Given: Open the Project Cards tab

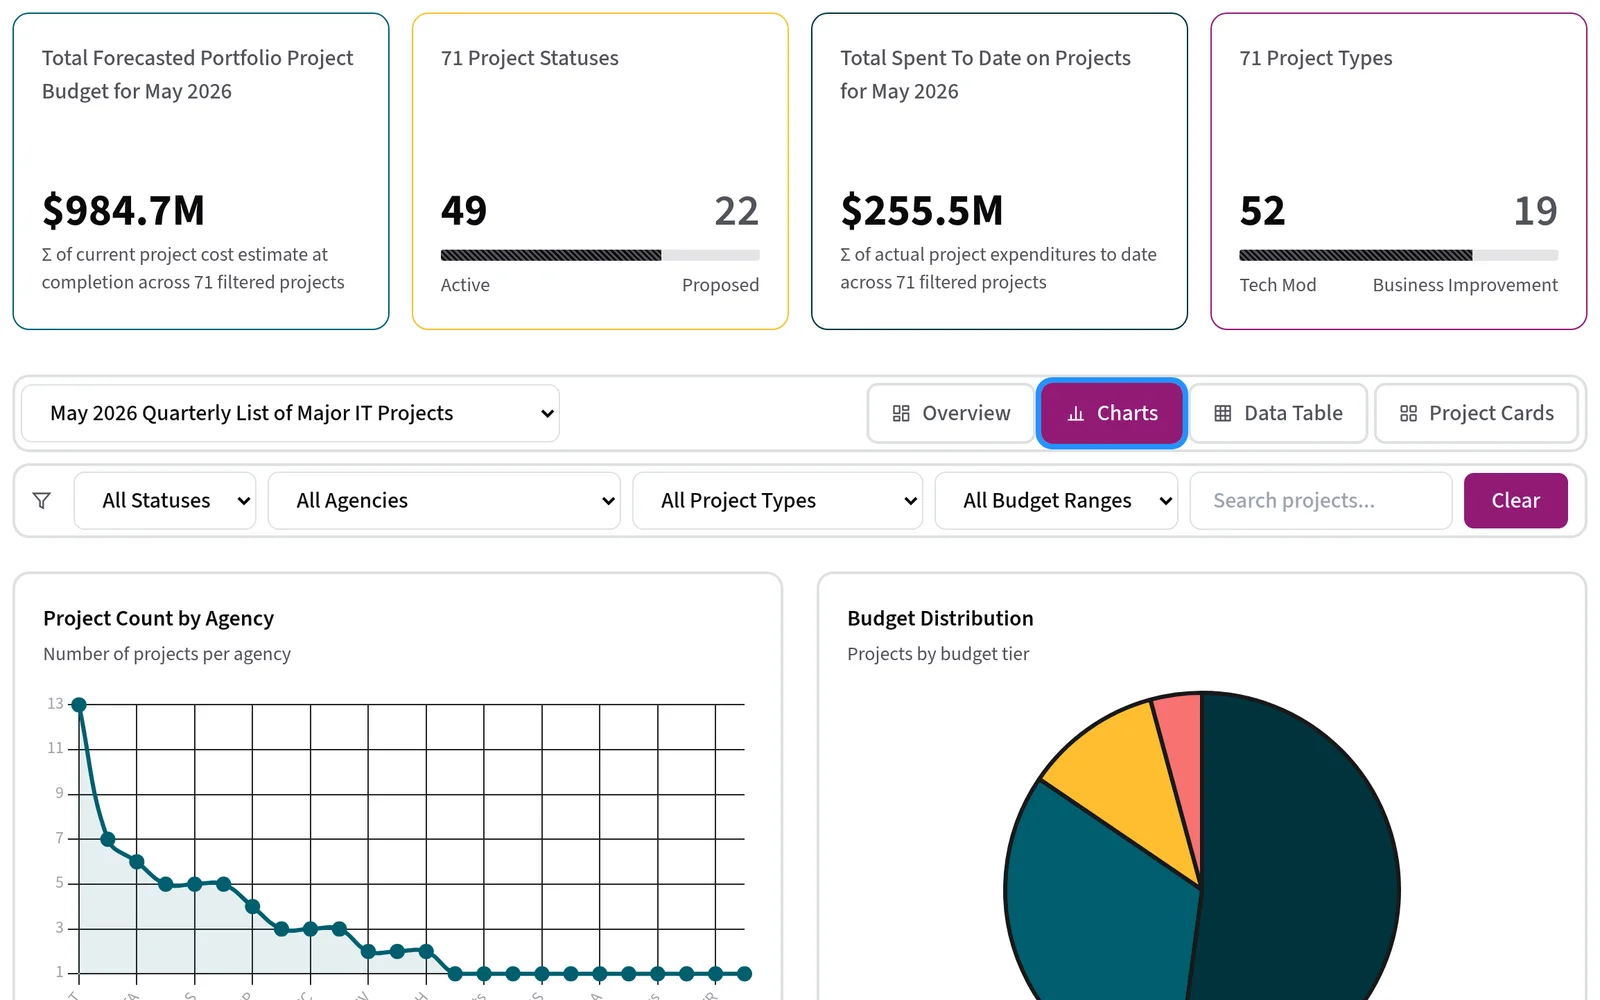Looking at the screenshot, I should (1476, 414).
